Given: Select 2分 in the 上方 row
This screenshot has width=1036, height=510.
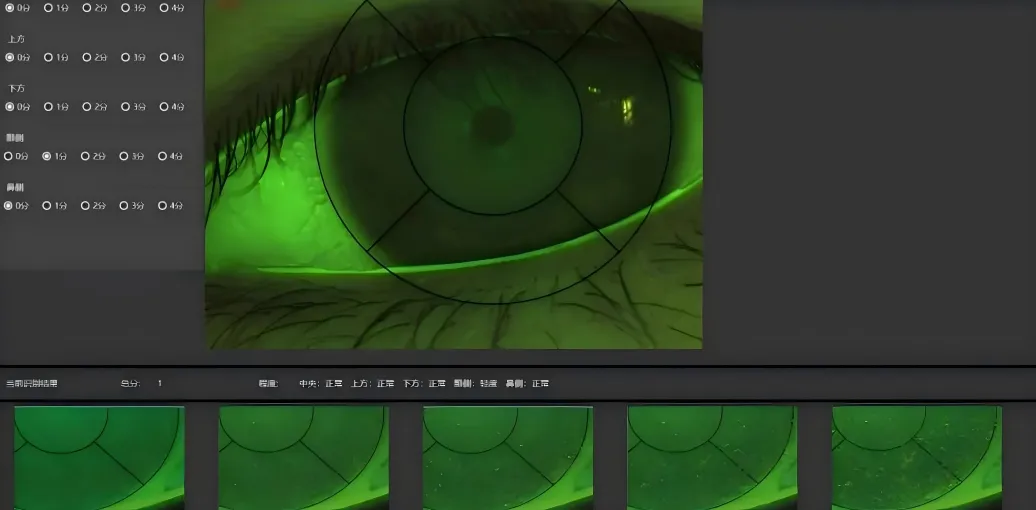Looking at the screenshot, I should point(87,57).
